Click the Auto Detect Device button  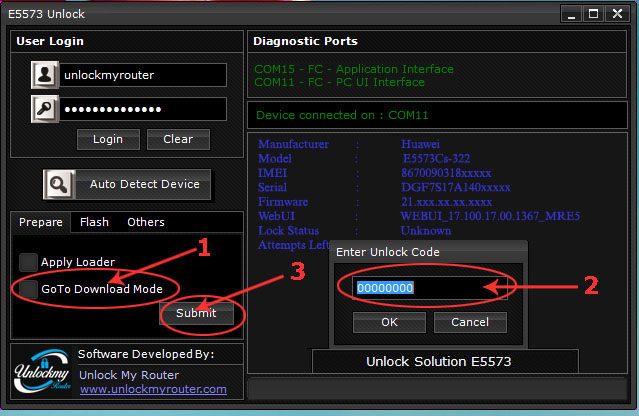pyautogui.click(x=127, y=185)
